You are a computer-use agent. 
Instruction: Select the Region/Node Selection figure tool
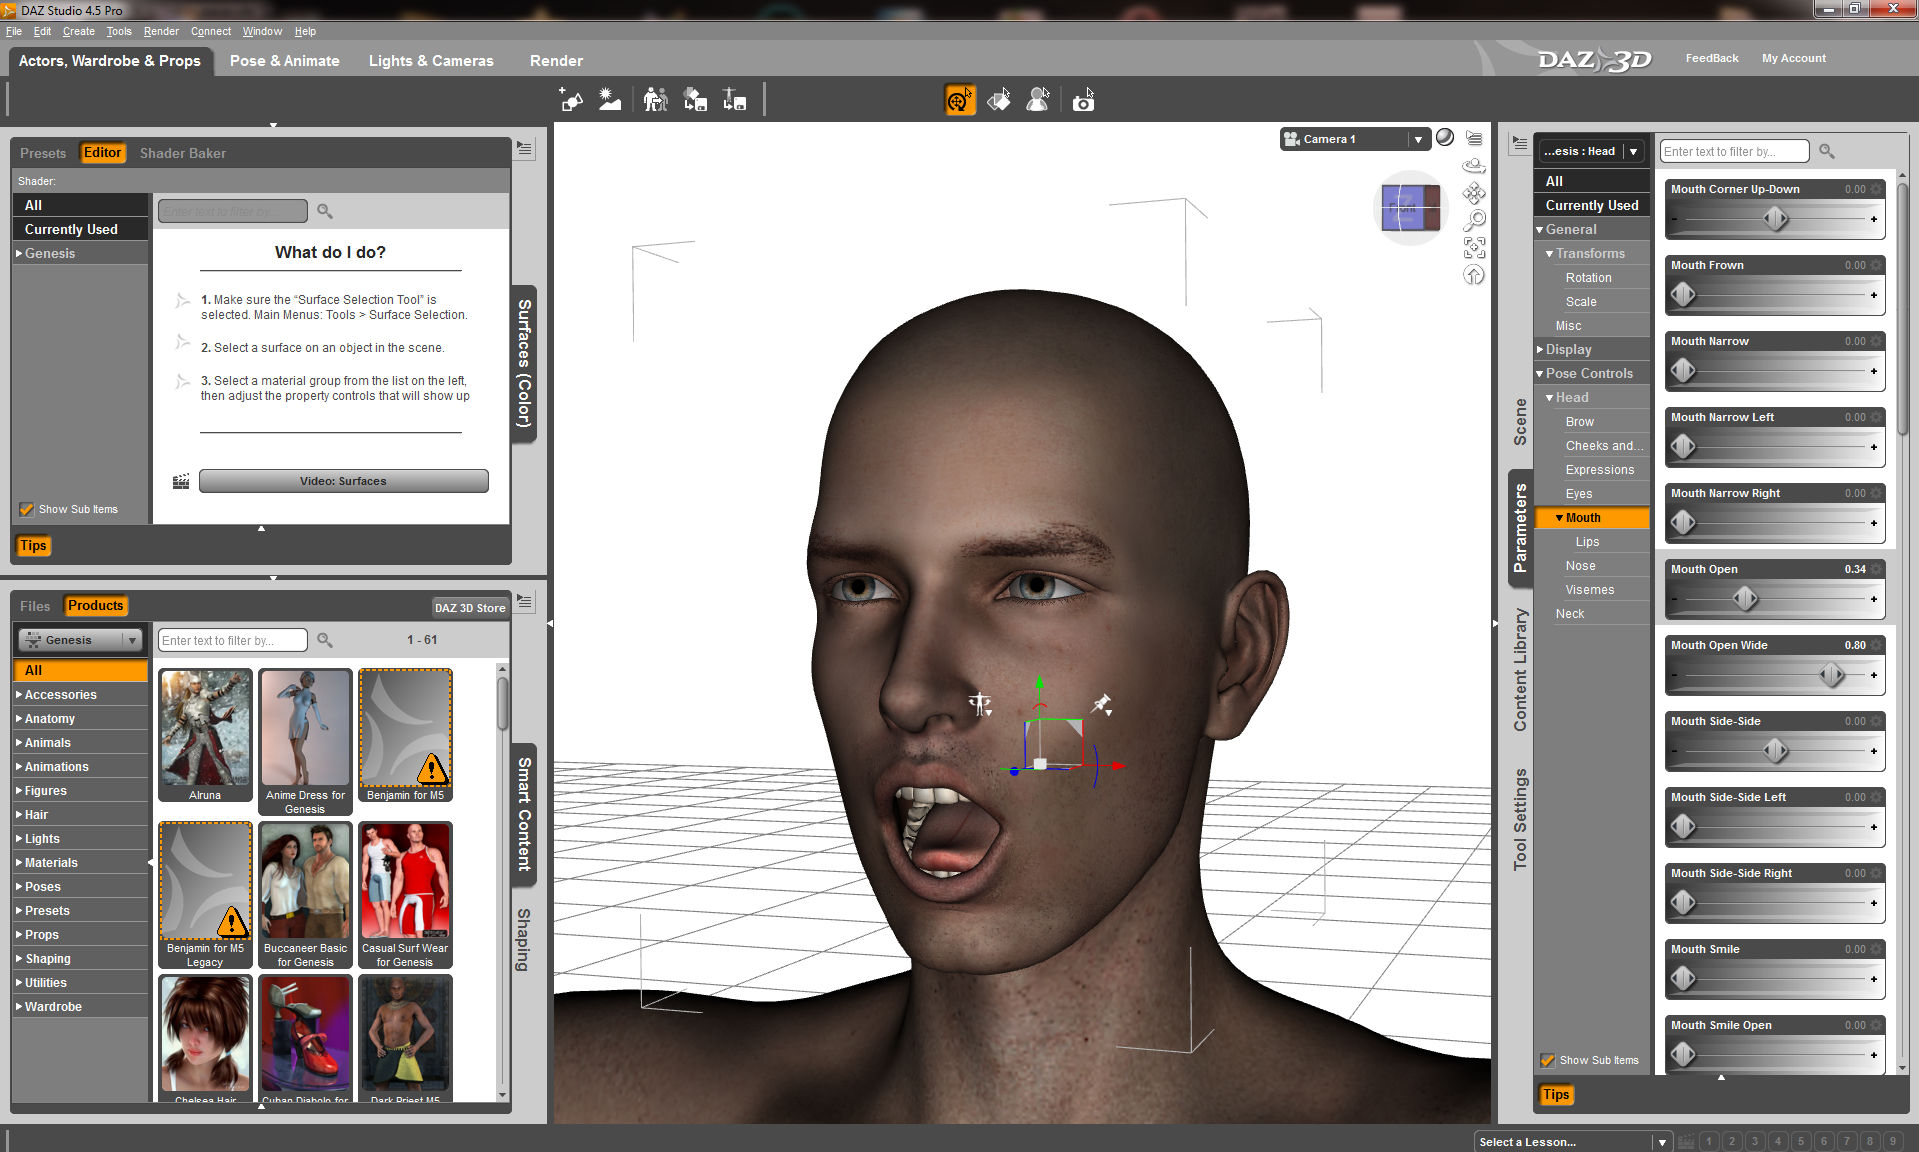coord(1039,100)
